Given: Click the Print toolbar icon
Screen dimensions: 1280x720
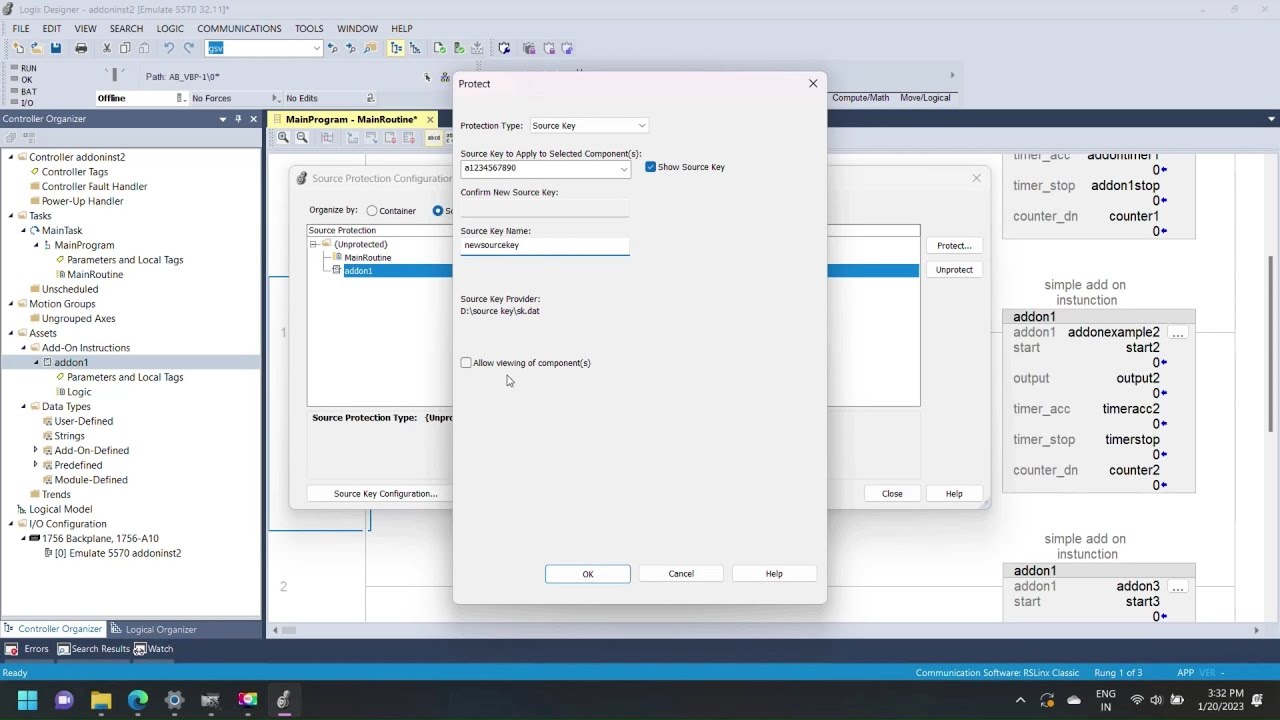Looking at the screenshot, I should tap(81, 48).
